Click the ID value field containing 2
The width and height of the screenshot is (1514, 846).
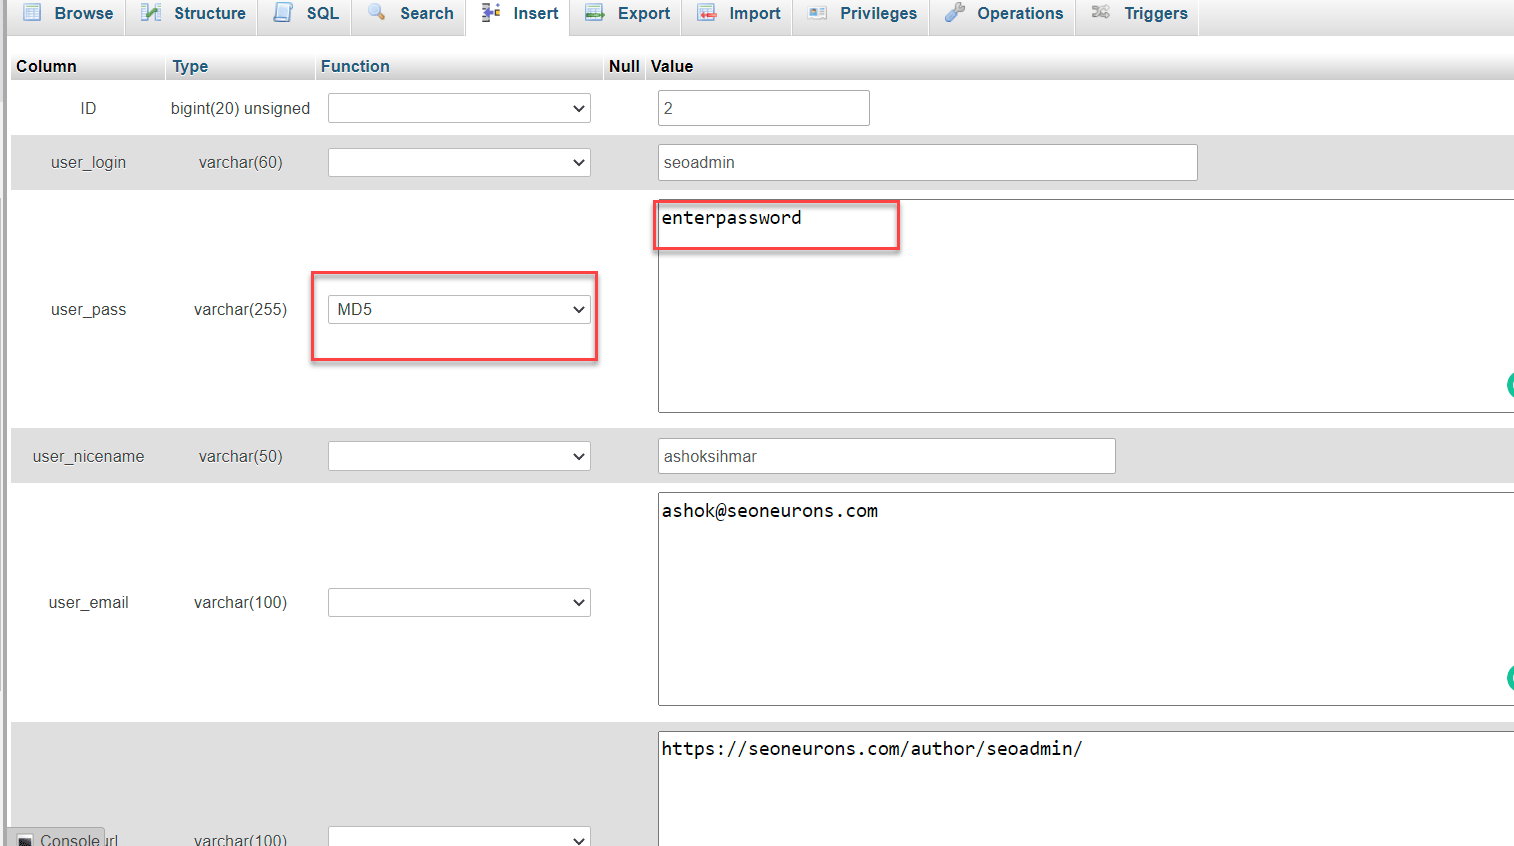[764, 108]
